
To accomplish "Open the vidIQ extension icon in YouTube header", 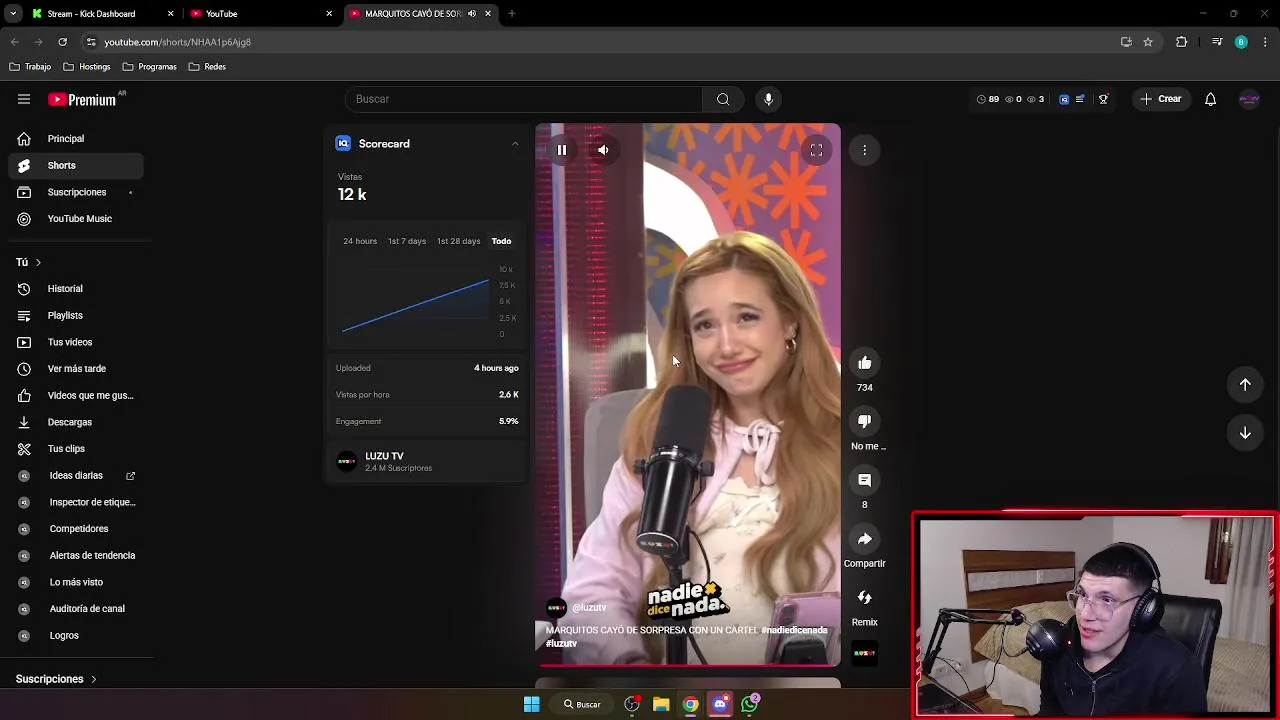I will (1064, 99).
